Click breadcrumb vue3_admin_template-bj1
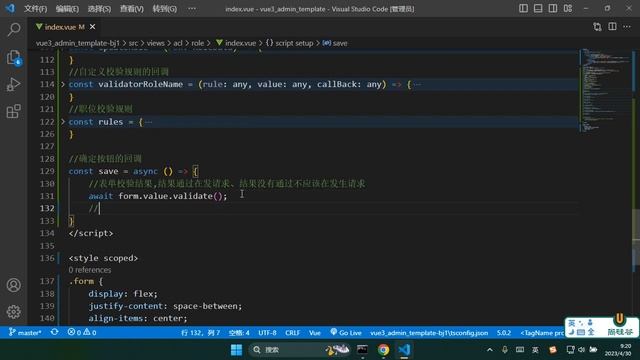The width and height of the screenshot is (640, 360). click(78, 43)
